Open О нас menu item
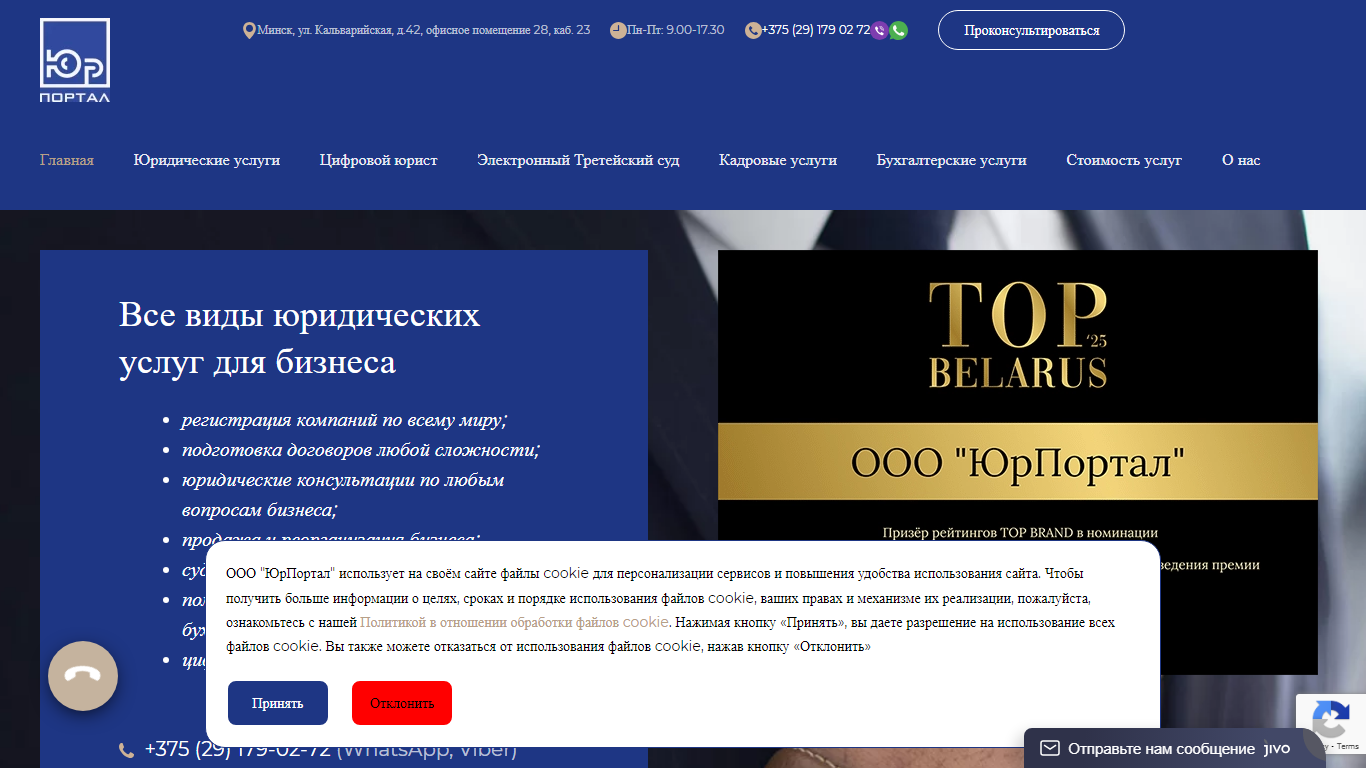 [x=1241, y=160]
